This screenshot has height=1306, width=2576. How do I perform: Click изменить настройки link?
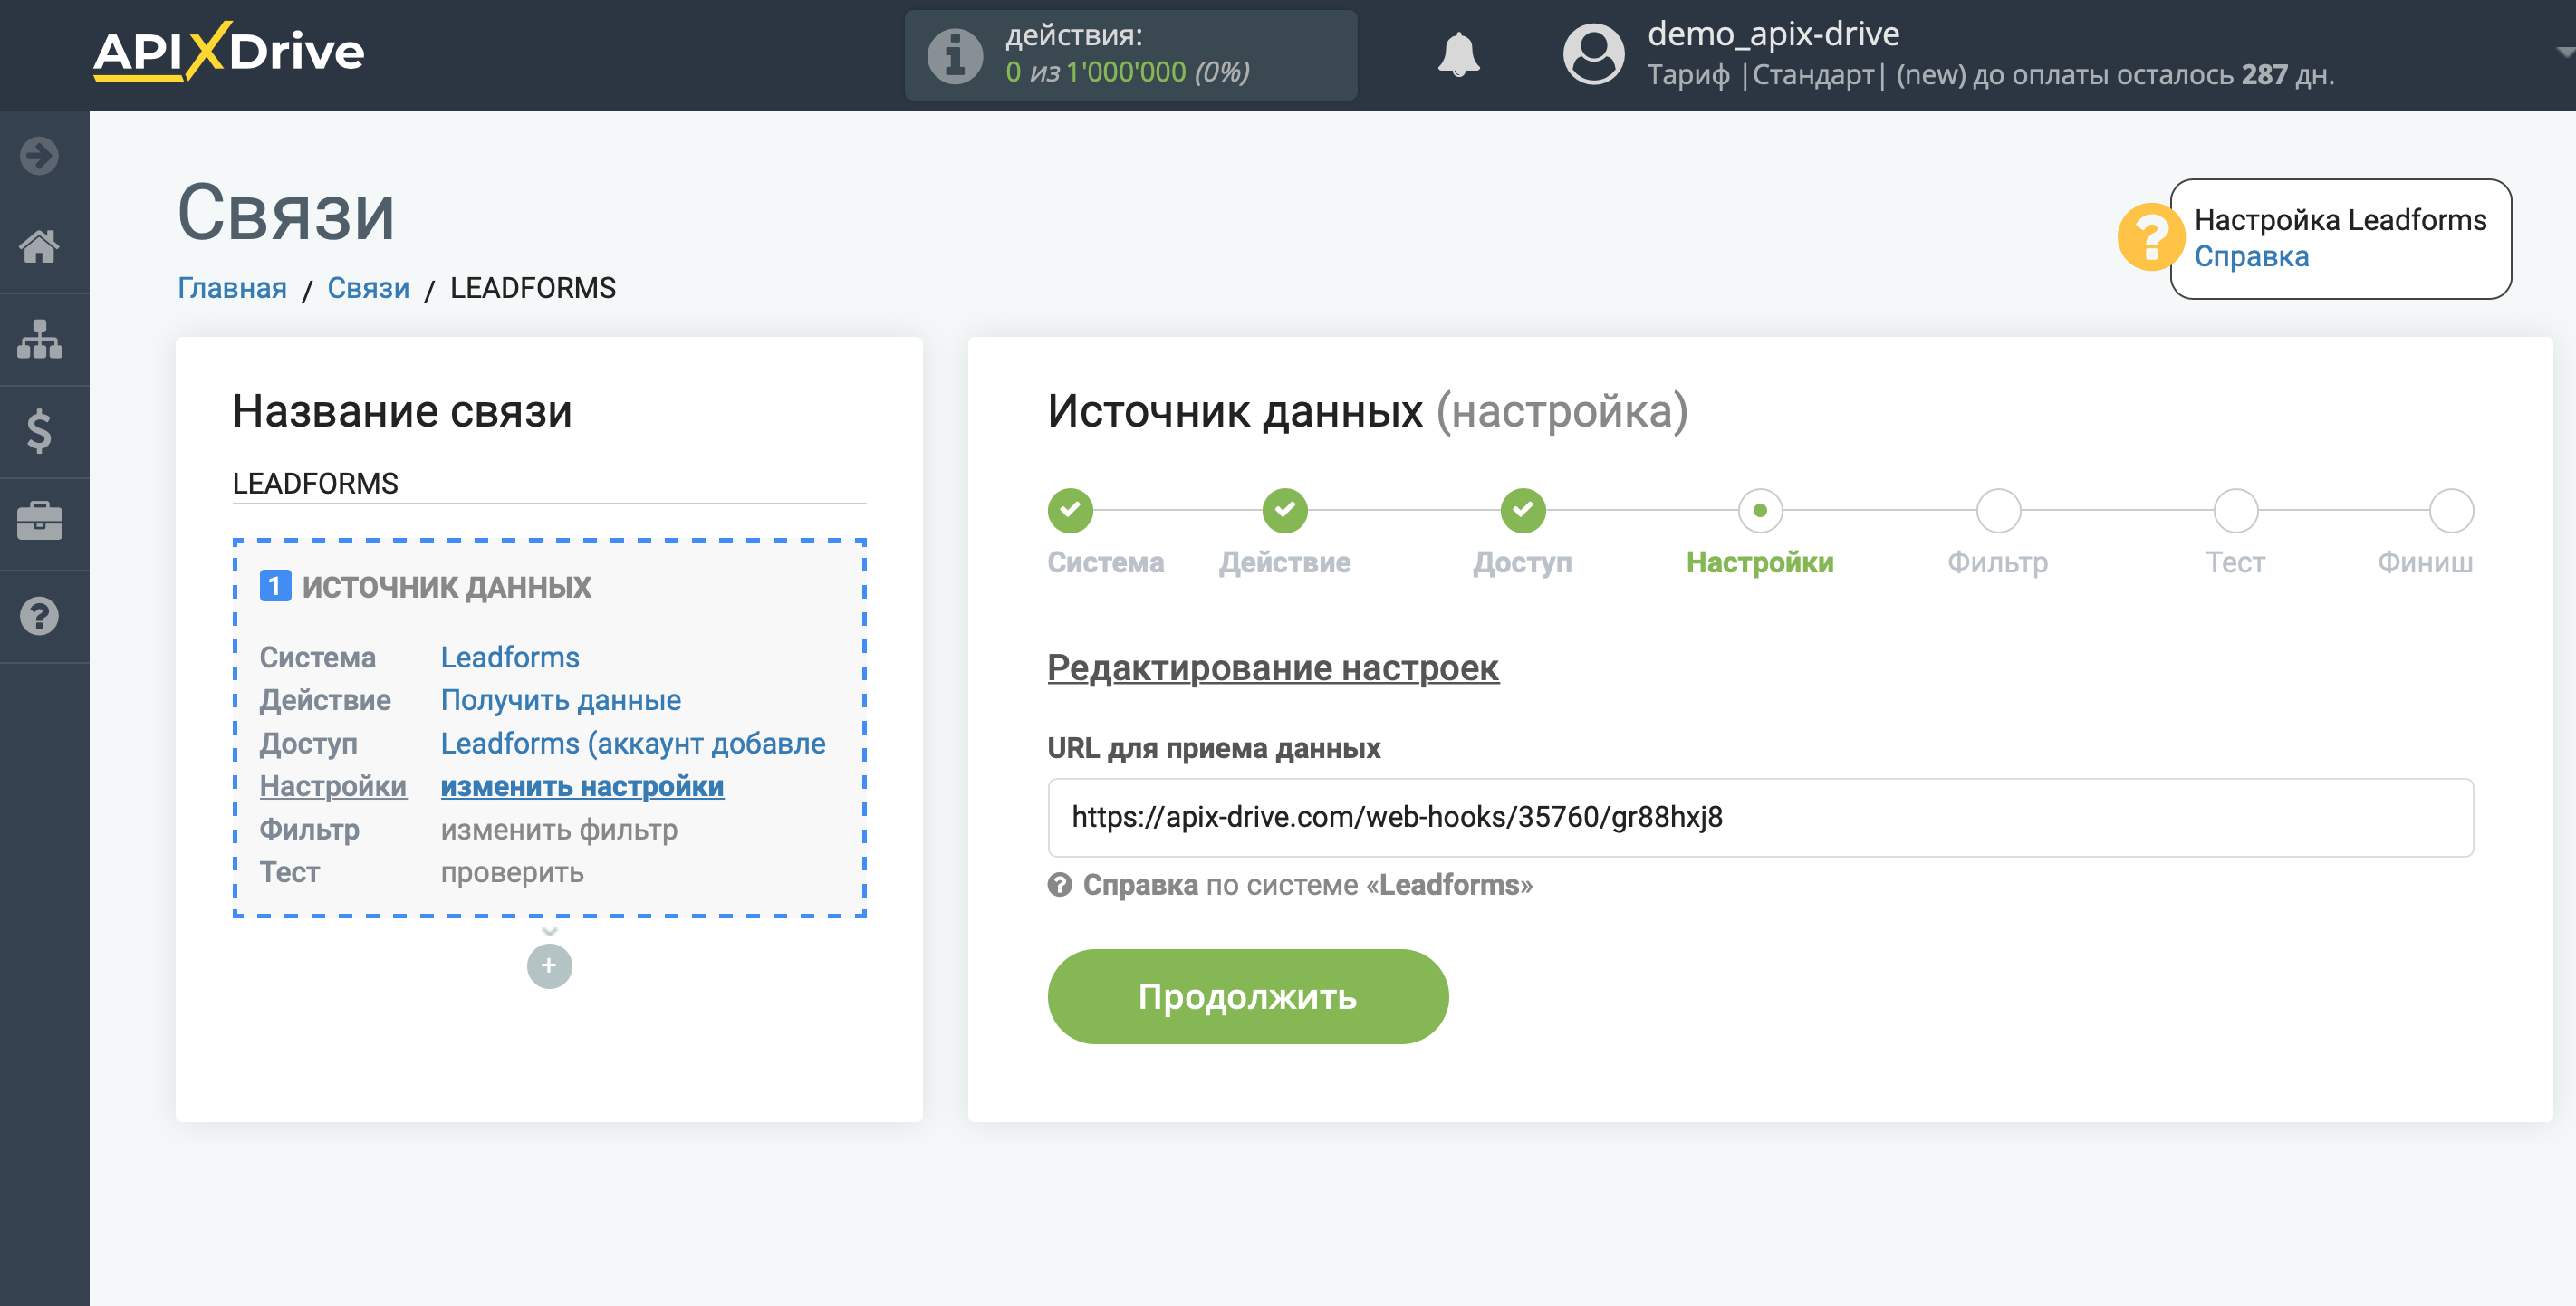pyautogui.click(x=582, y=786)
